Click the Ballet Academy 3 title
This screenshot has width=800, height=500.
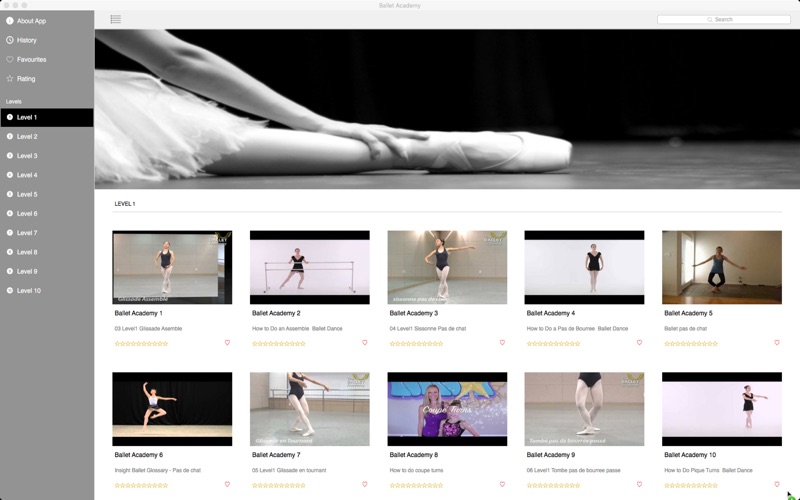414,313
